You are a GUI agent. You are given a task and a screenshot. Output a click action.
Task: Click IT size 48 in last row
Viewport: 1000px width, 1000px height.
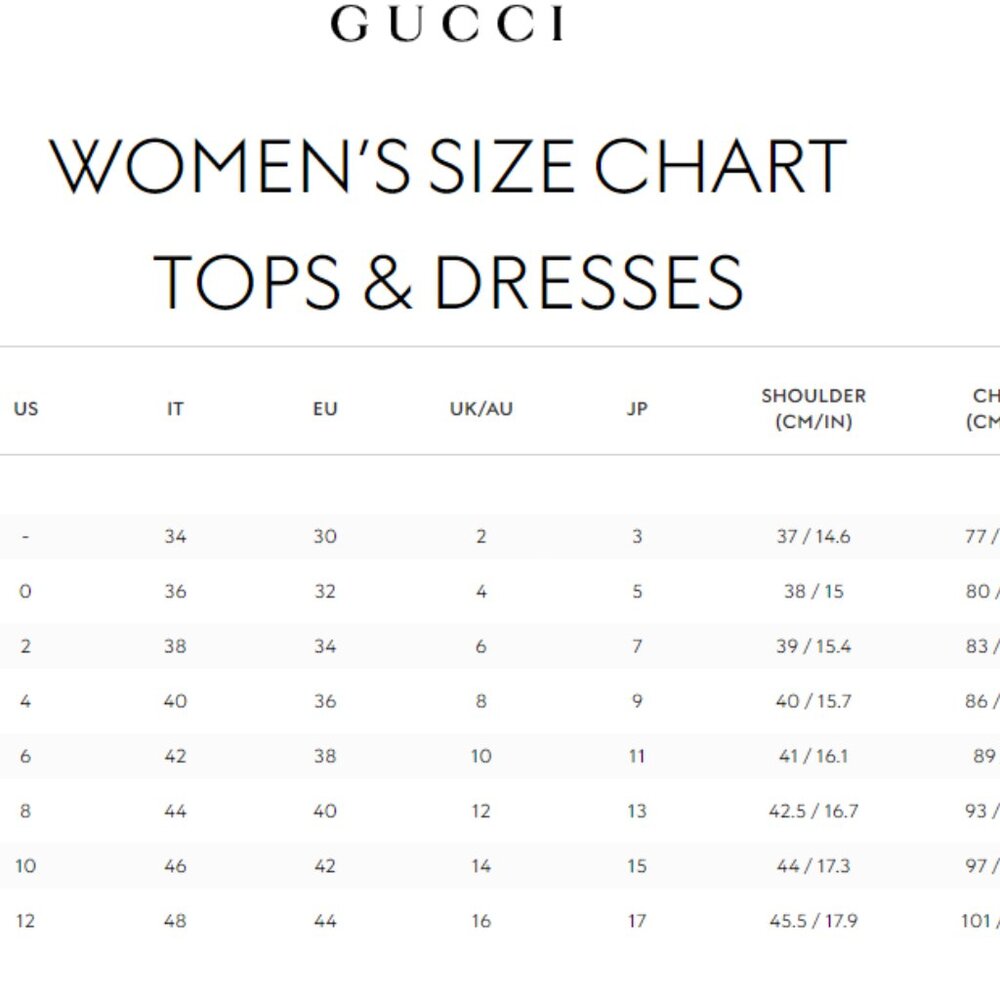click(x=175, y=921)
